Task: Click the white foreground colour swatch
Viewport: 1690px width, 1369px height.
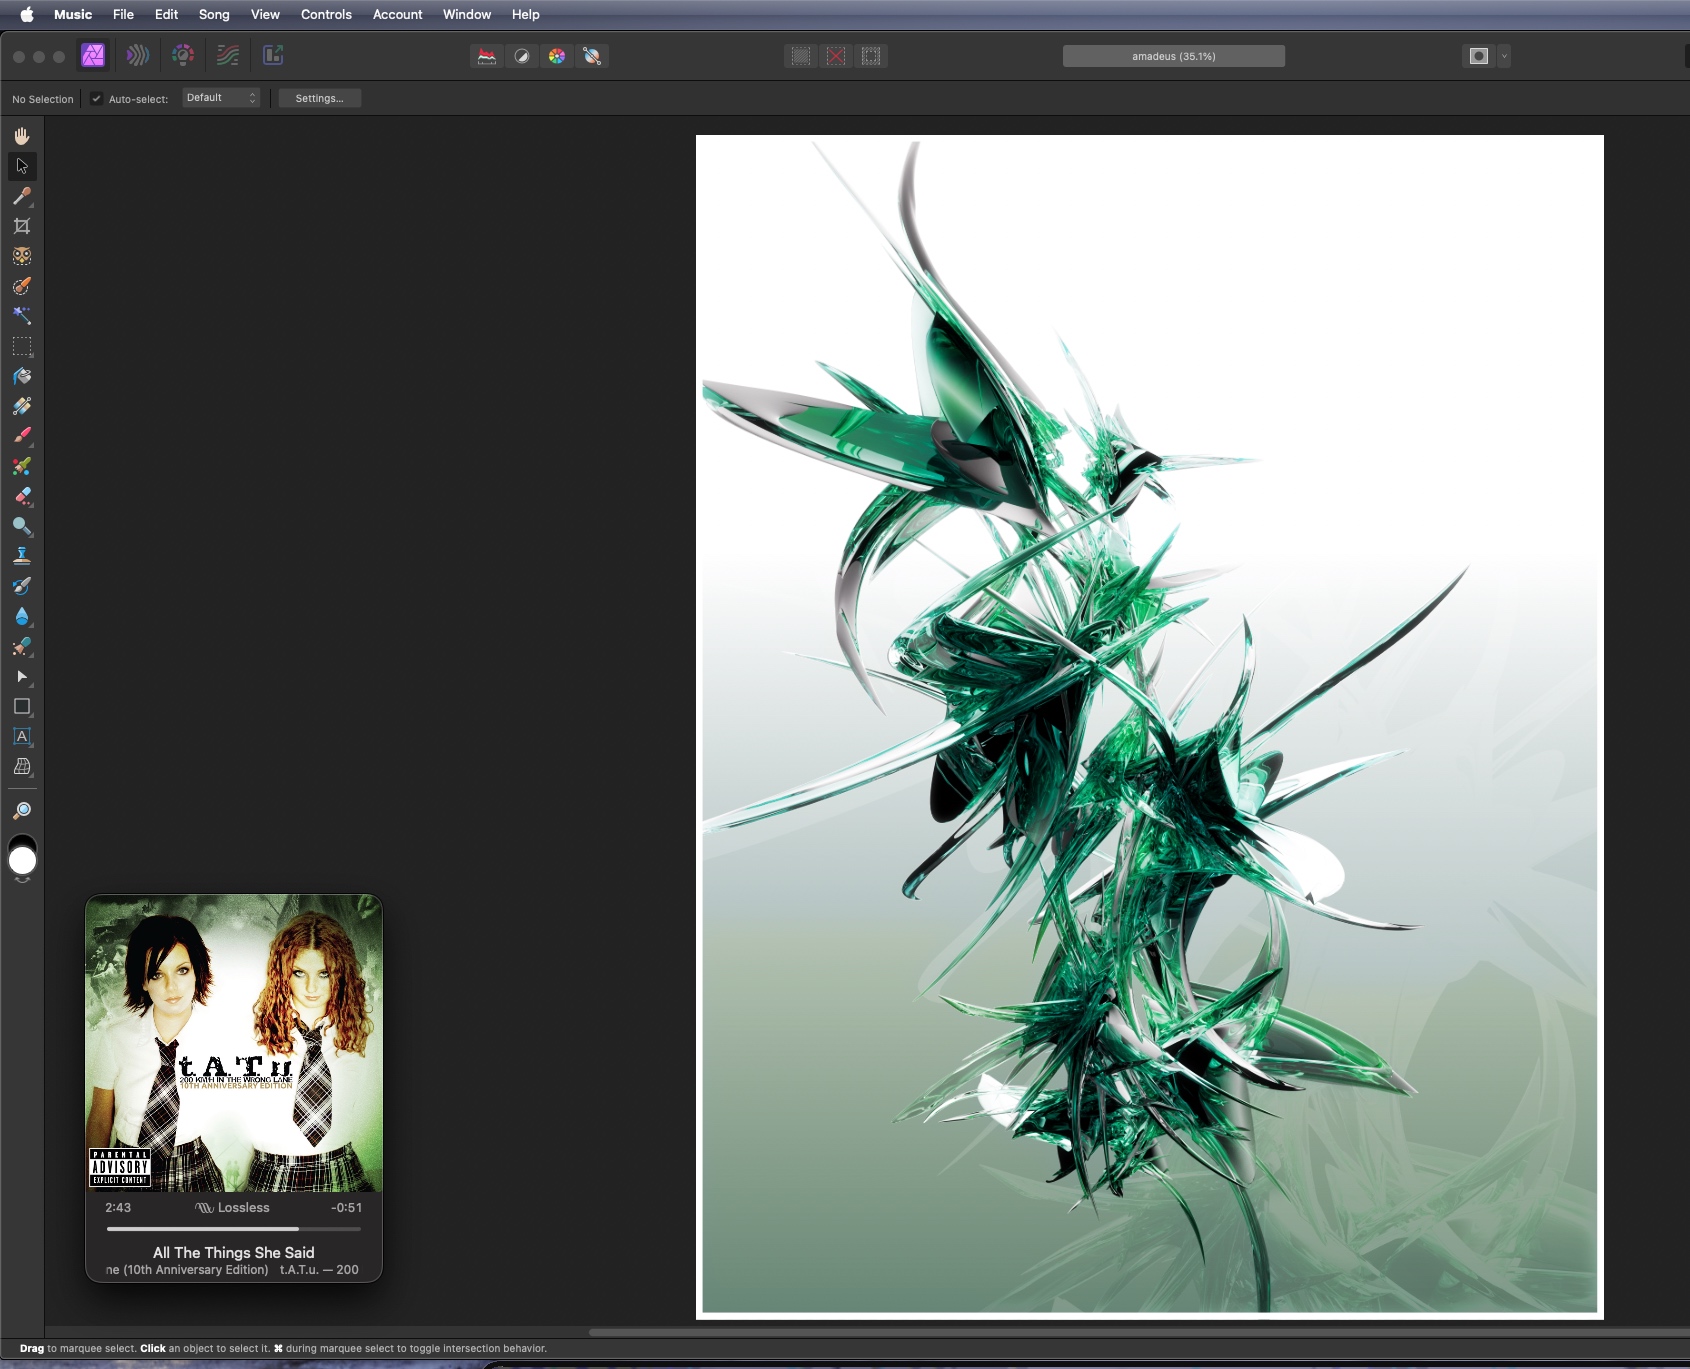Action: point(22,862)
